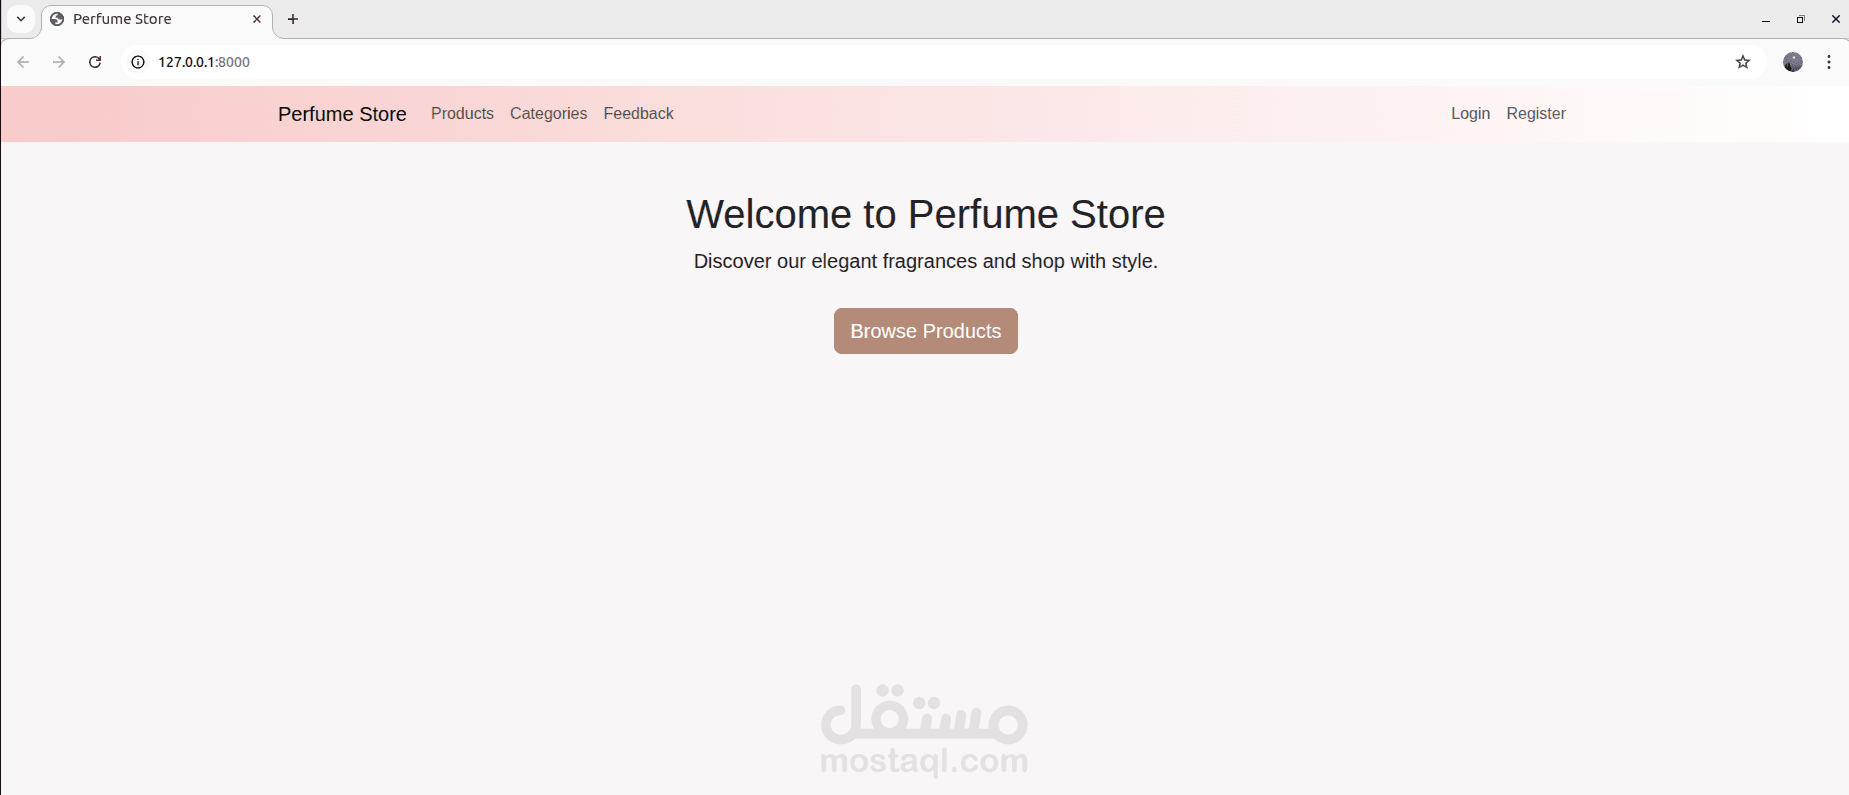Viewport: 1849px width, 795px height.
Task: Close the browser window
Action: coord(1835,19)
